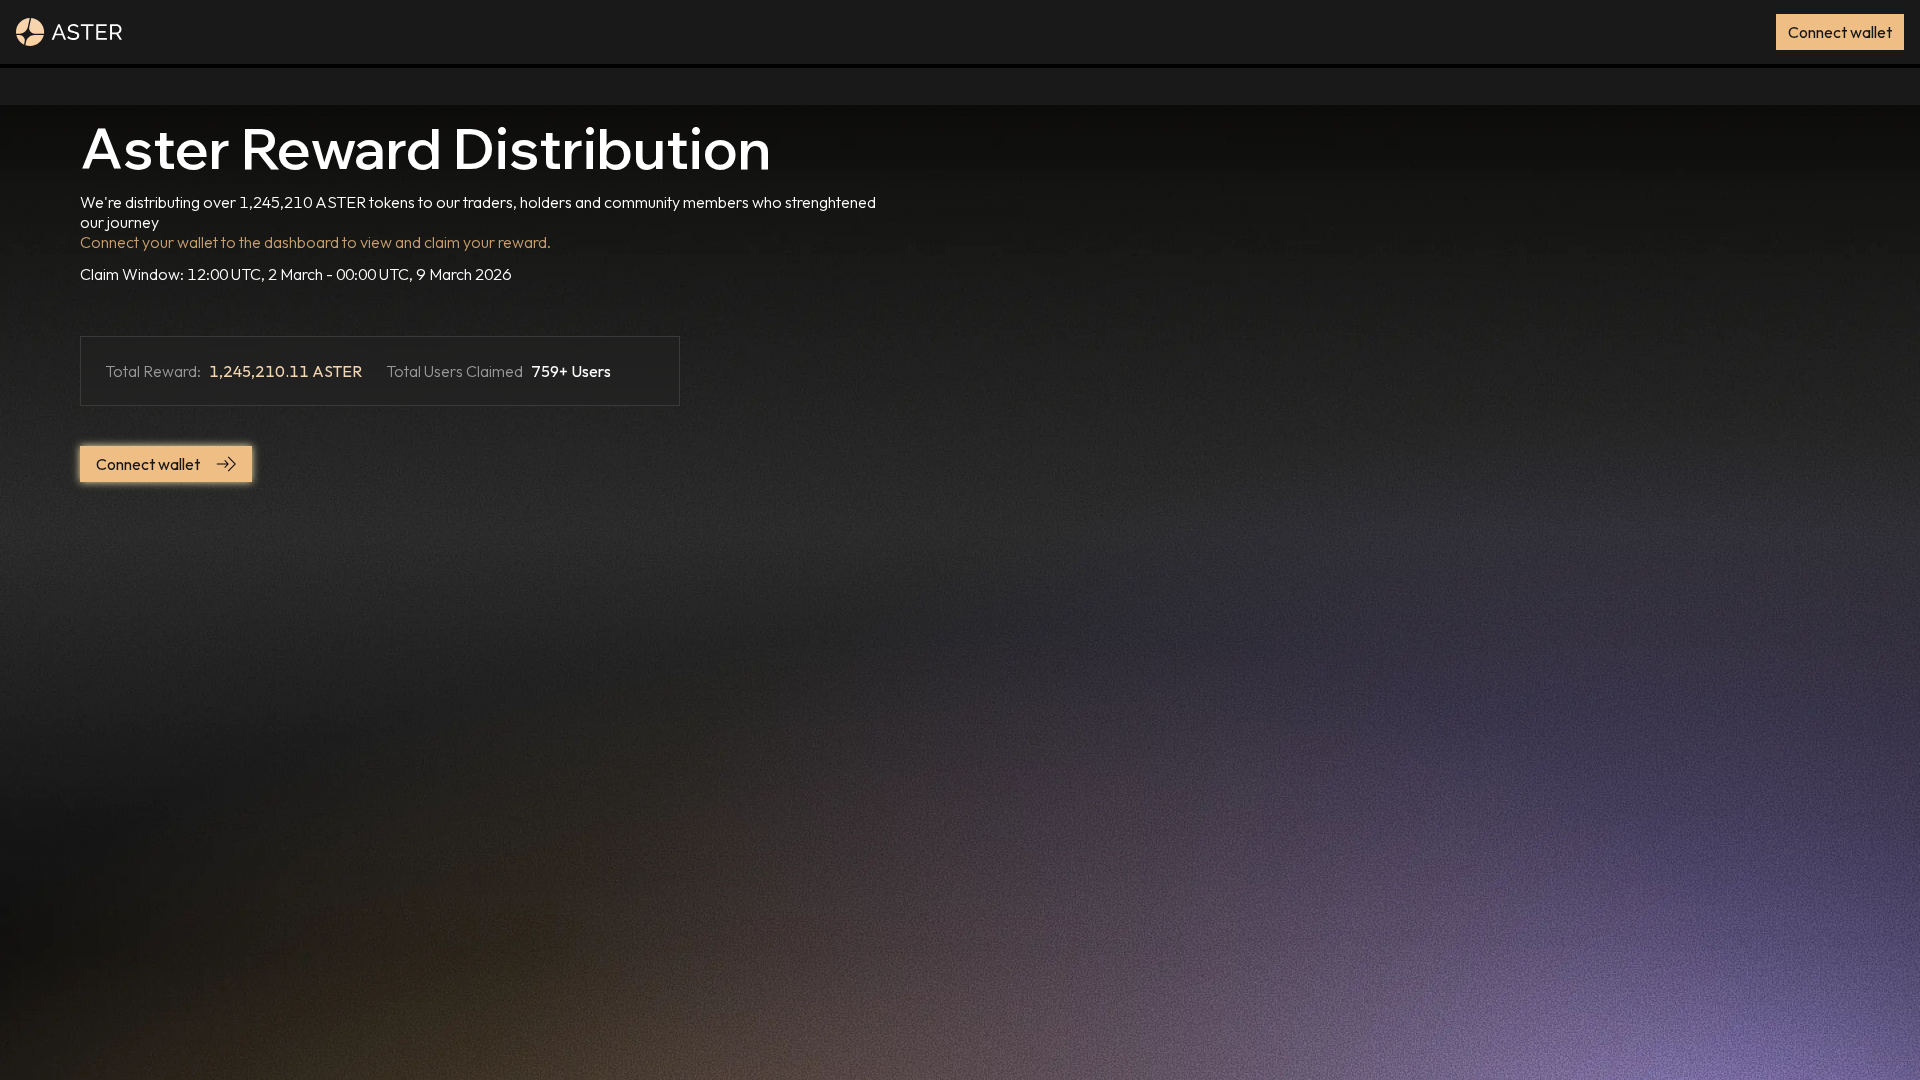Click the '1,245,210.11 ASTER' total reward value
Viewport: 1920px width, 1080px height.
(285, 372)
